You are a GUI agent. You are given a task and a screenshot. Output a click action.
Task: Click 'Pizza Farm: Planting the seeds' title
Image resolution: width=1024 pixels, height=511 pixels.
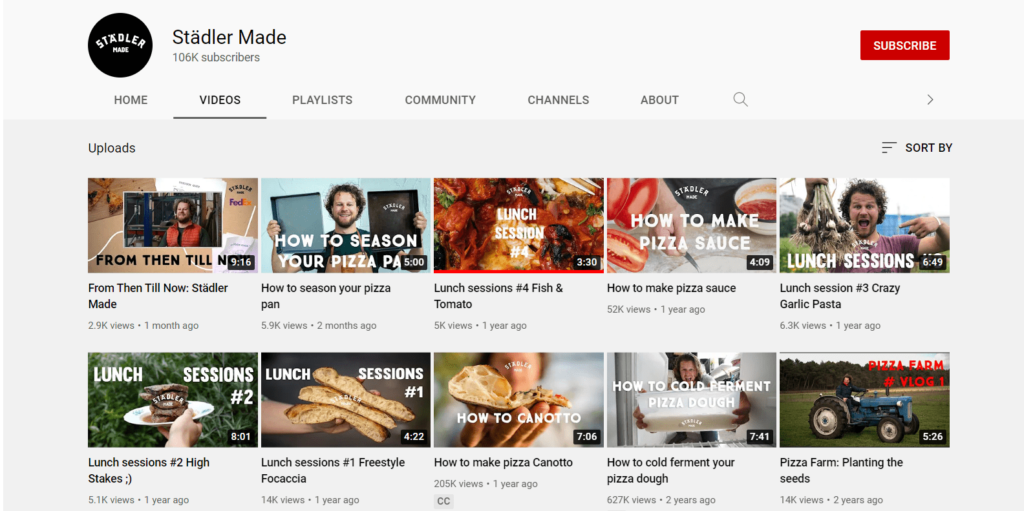(x=841, y=470)
